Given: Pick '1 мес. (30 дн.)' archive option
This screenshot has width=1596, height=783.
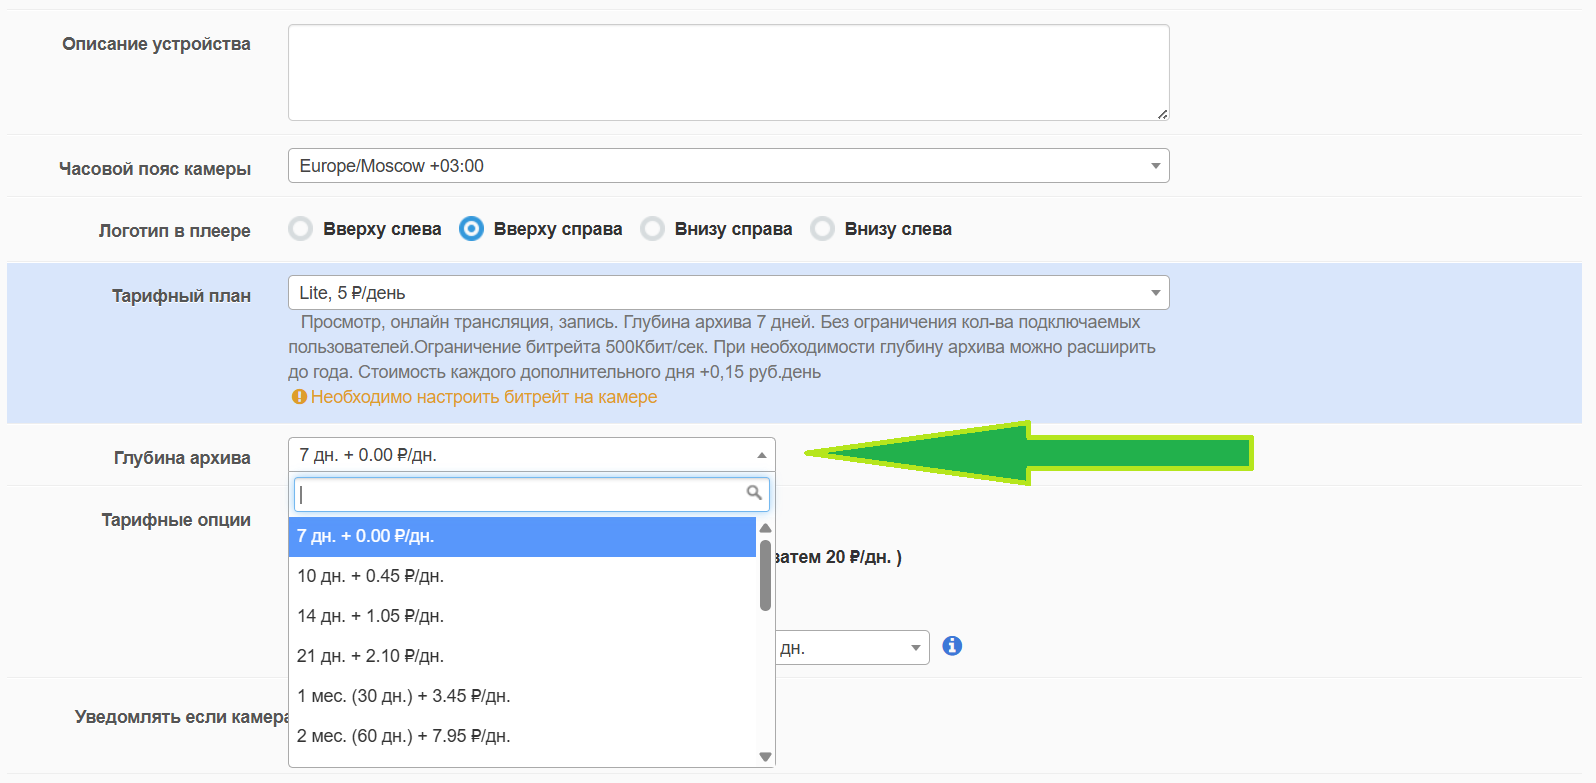Looking at the screenshot, I should pos(522,697).
